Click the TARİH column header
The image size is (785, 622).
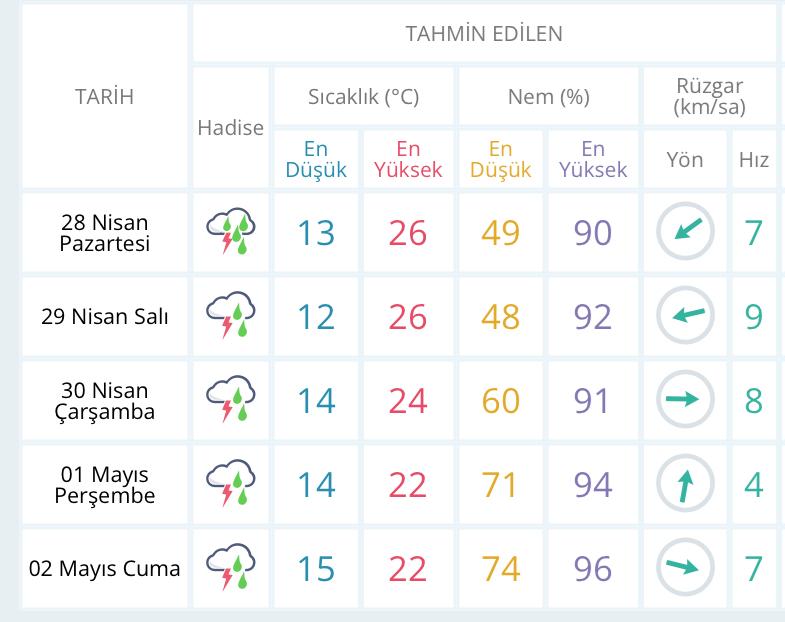tap(104, 97)
